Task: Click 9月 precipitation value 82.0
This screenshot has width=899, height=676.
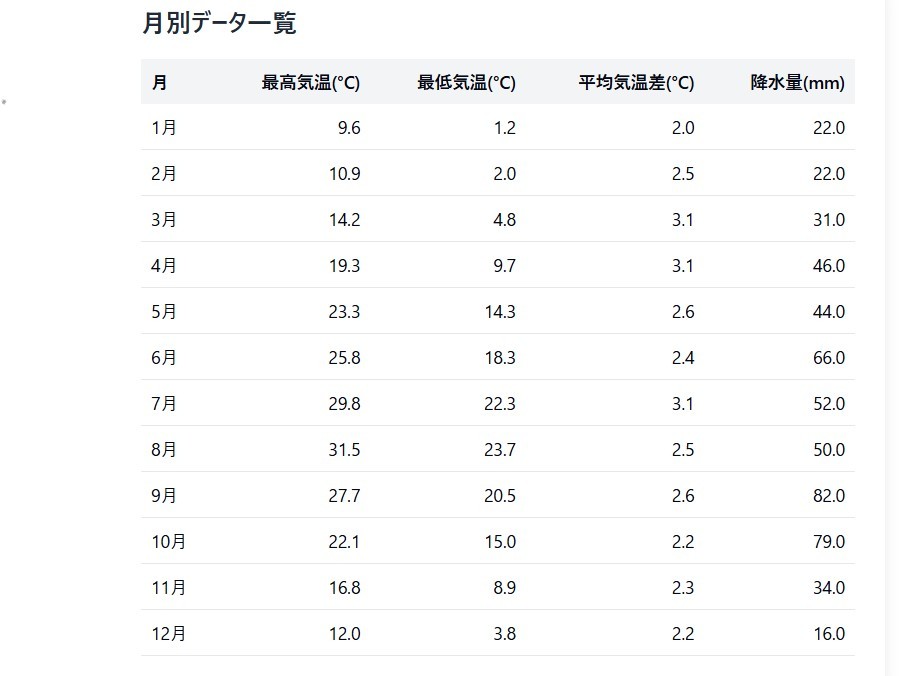Action: click(x=828, y=495)
